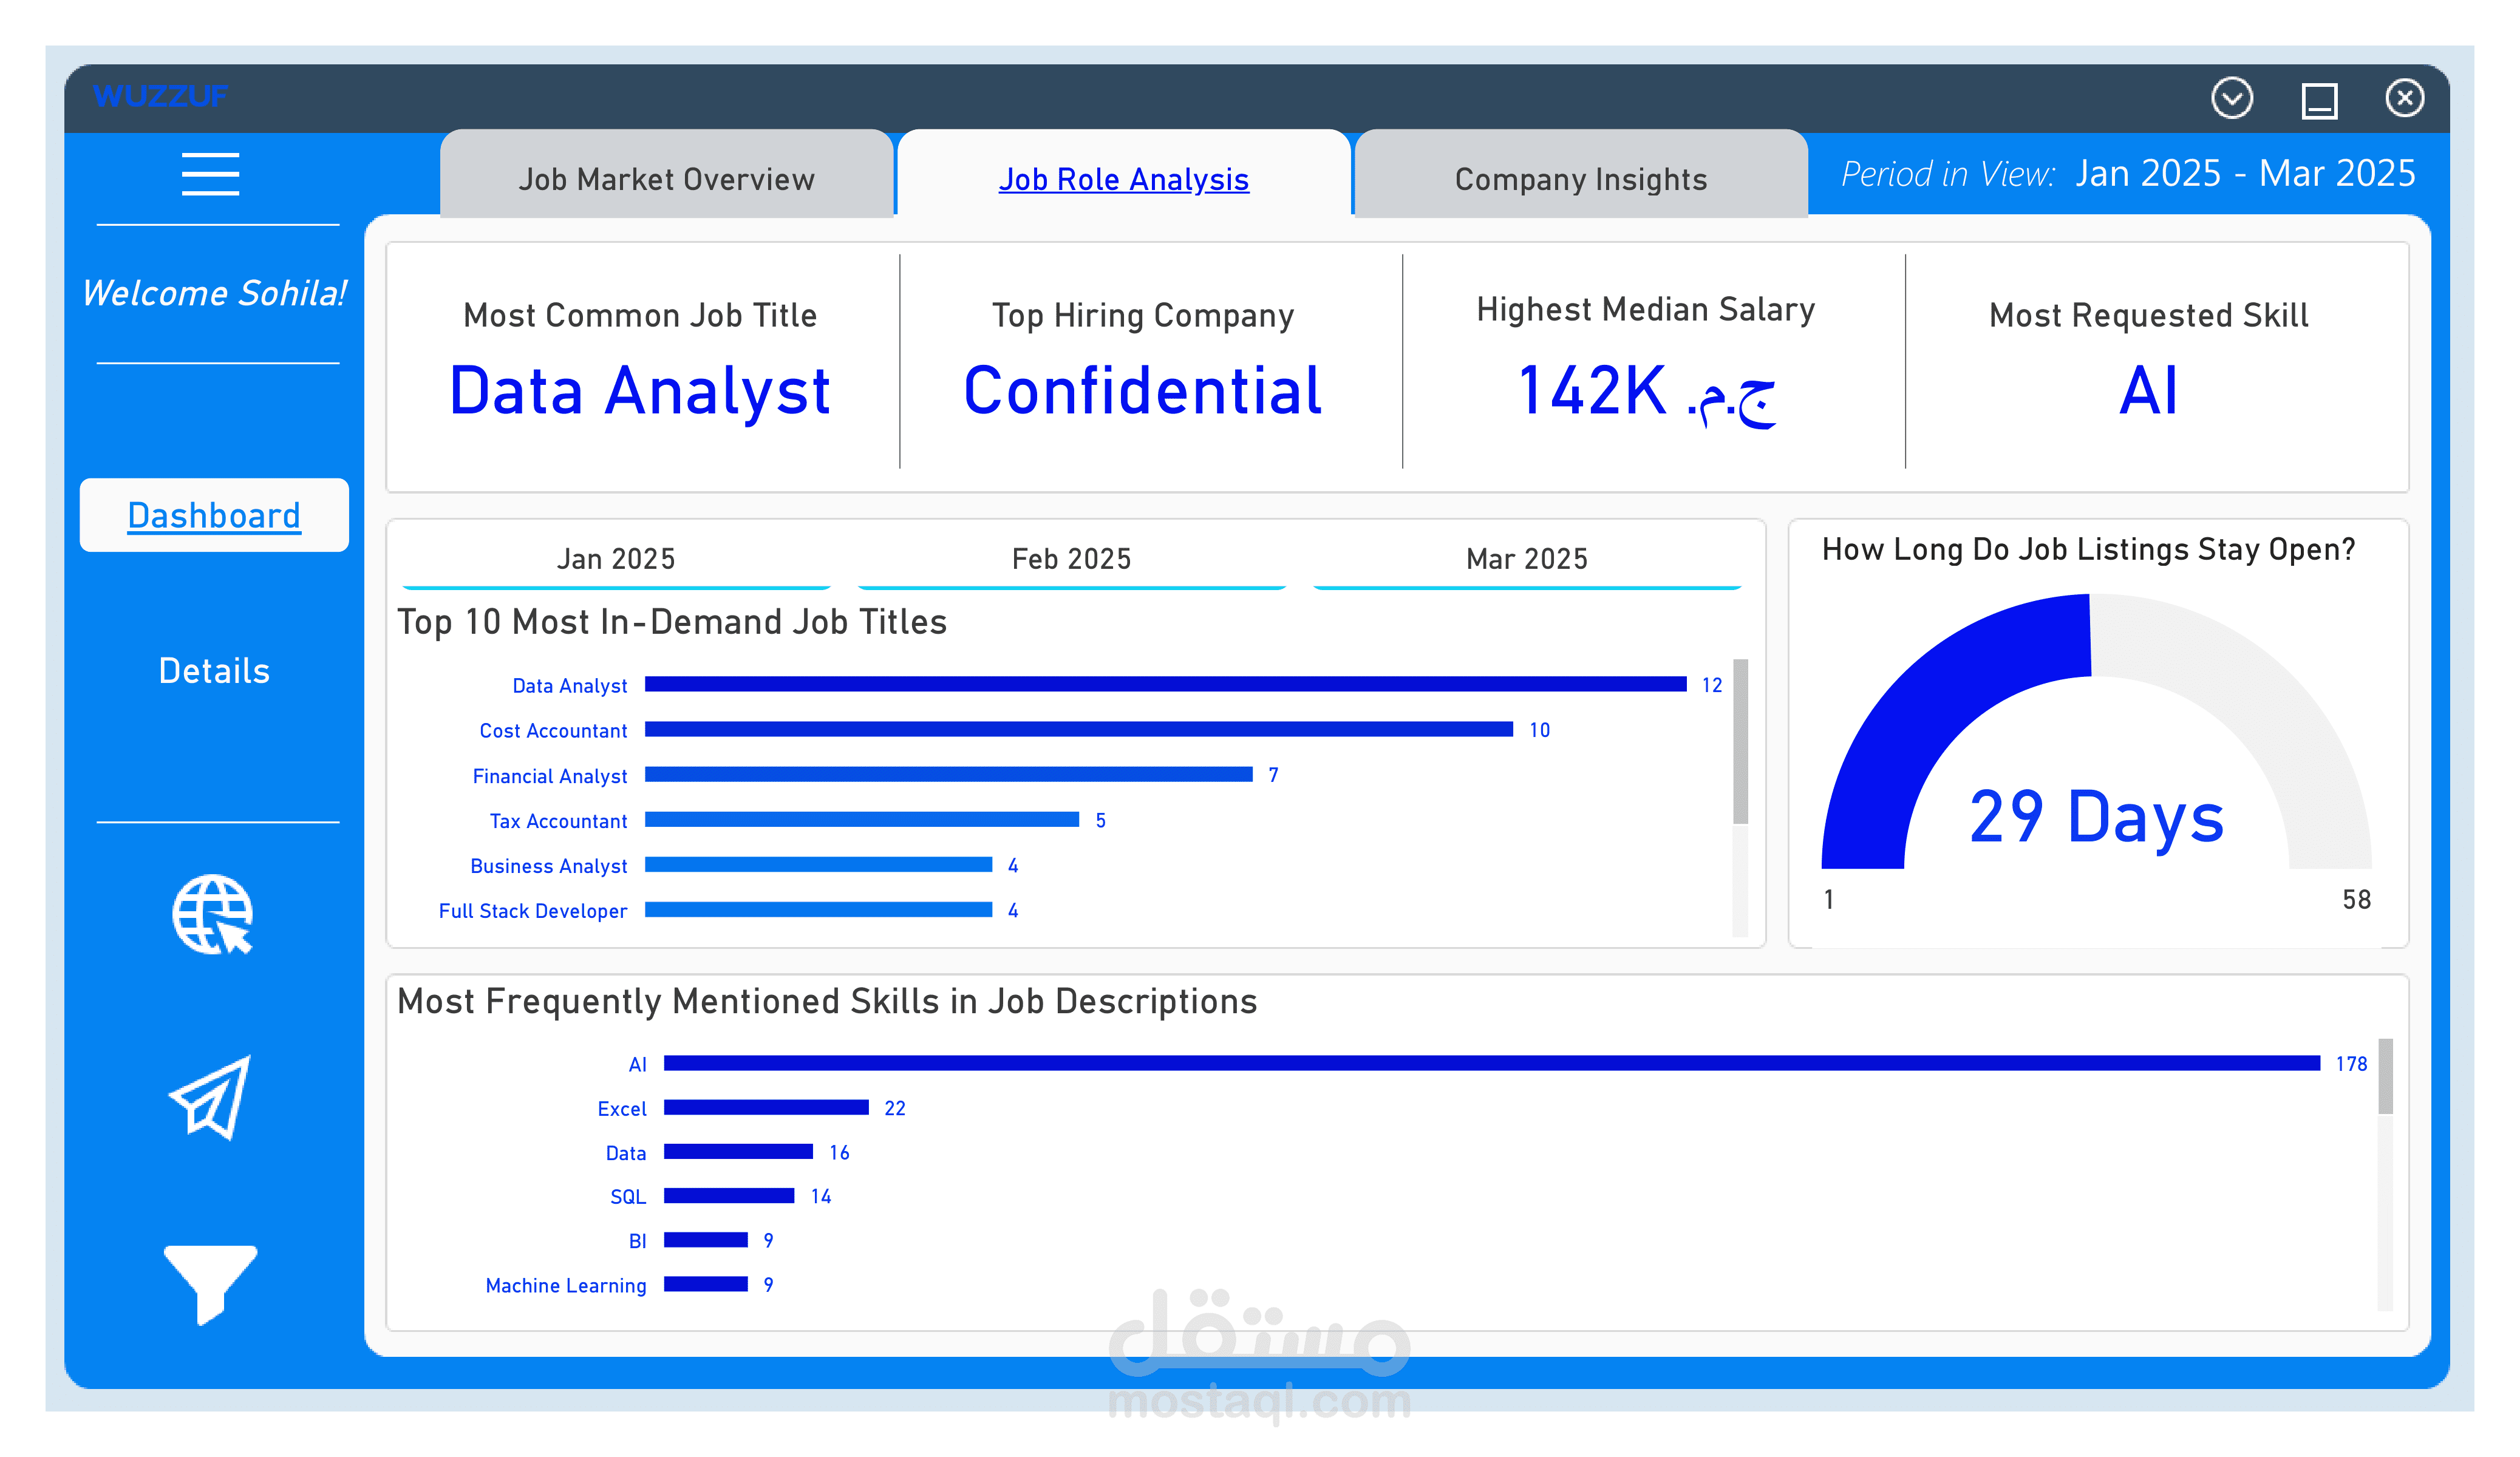The width and height of the screenshot is (2520, 1457).
Task: Click the globe website icon
Action: pos(212,914)
